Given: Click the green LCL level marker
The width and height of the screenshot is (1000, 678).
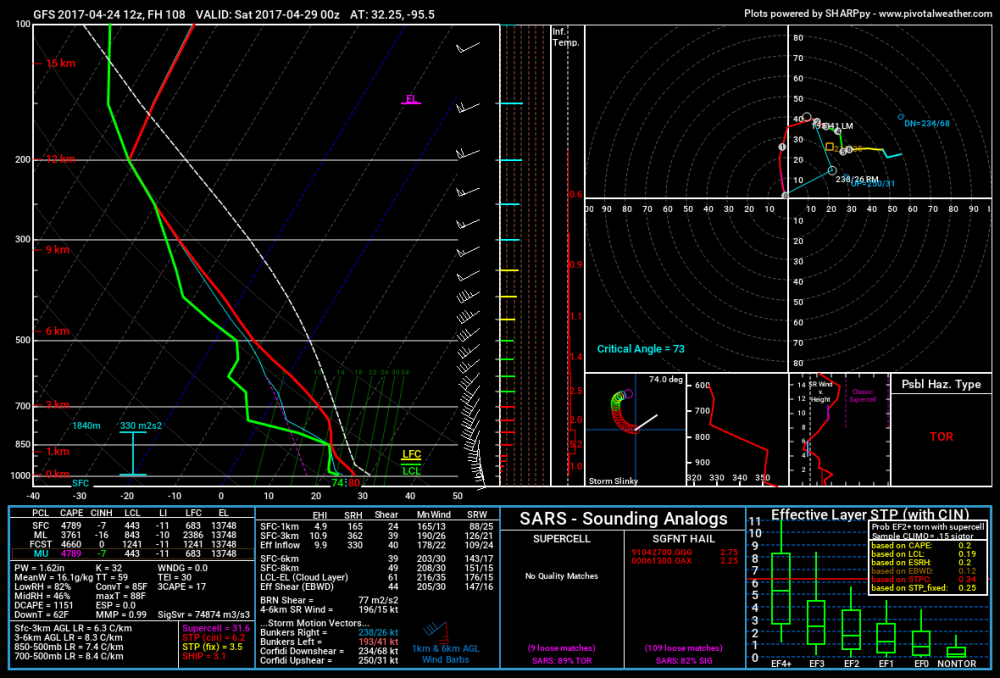Looking at the screenshot, I should [411, 471].
